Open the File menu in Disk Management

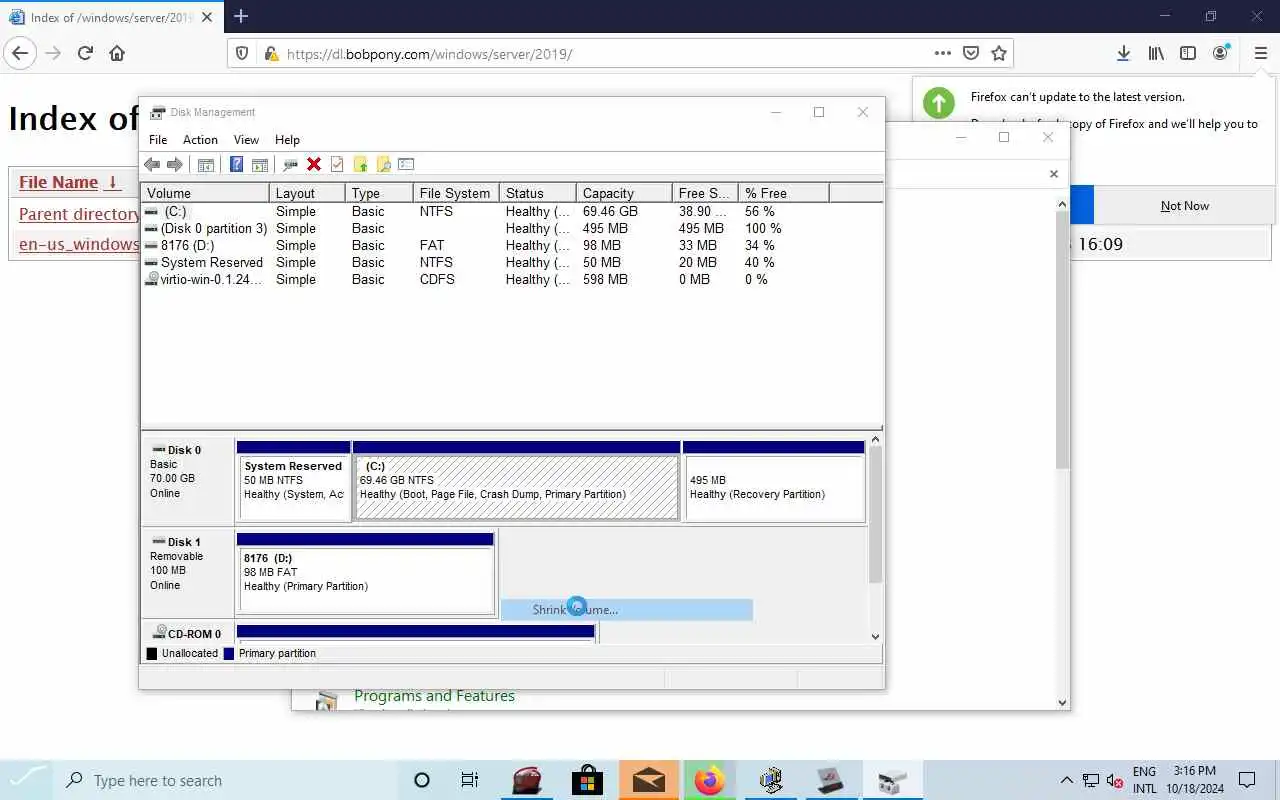tap(158, 140)
